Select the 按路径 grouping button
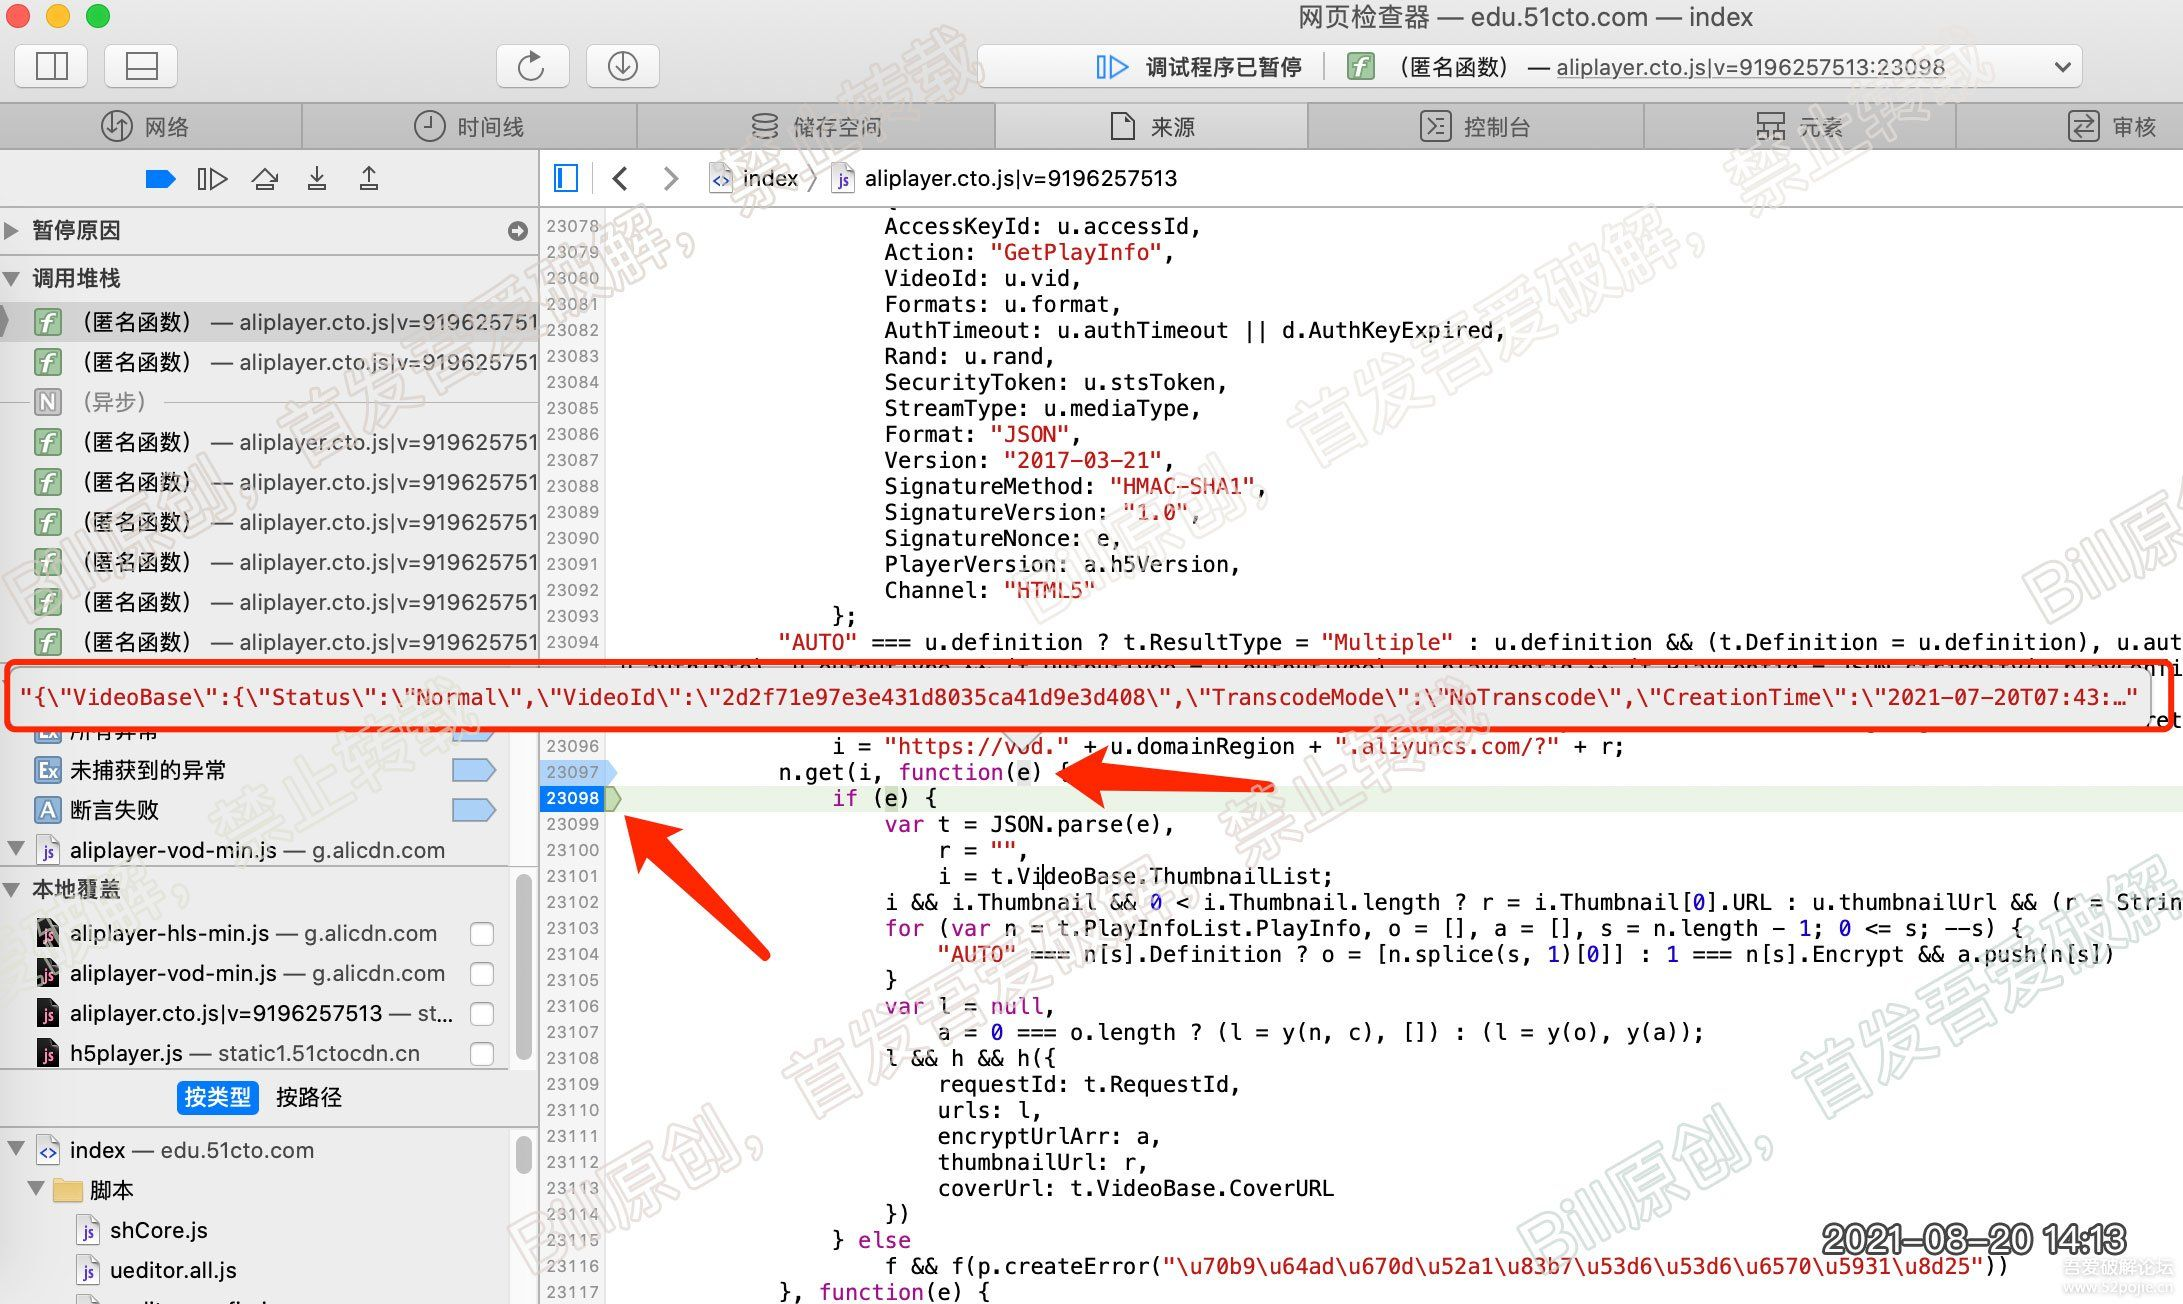This screenshot has height=1304, width=2183. (x=309, y=1097)
